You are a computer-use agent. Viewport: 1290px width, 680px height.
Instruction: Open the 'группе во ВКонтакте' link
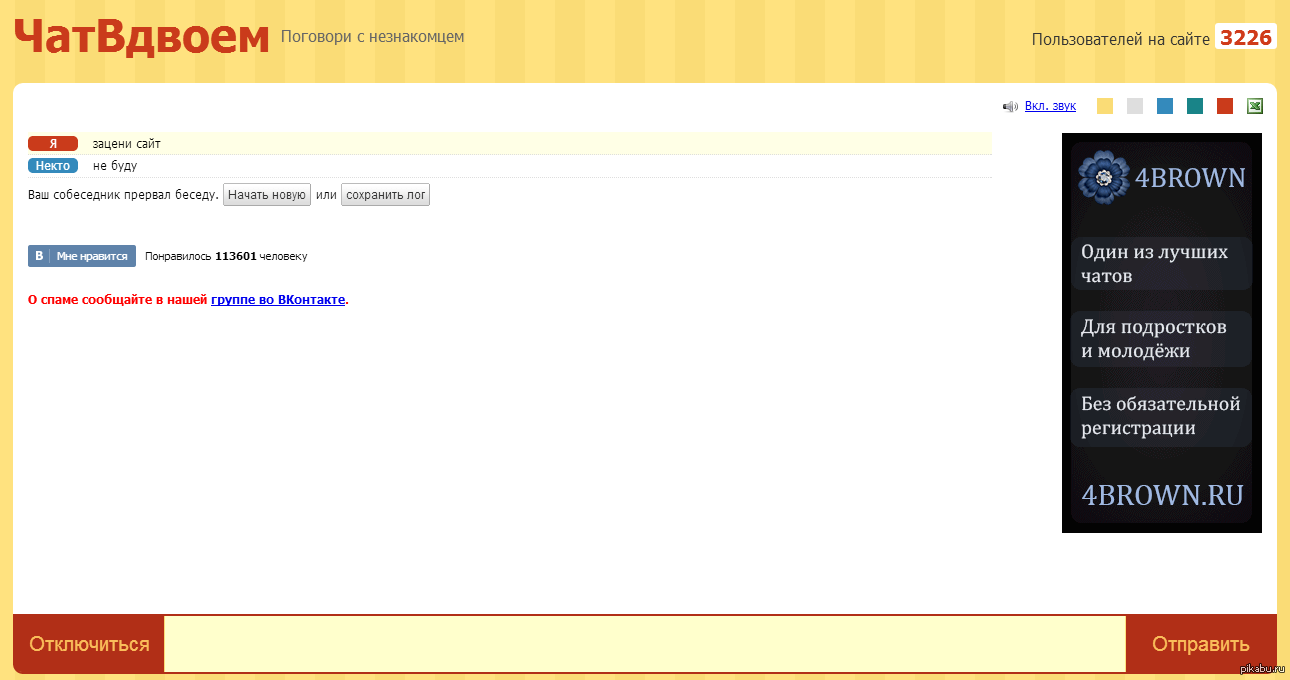278,299
